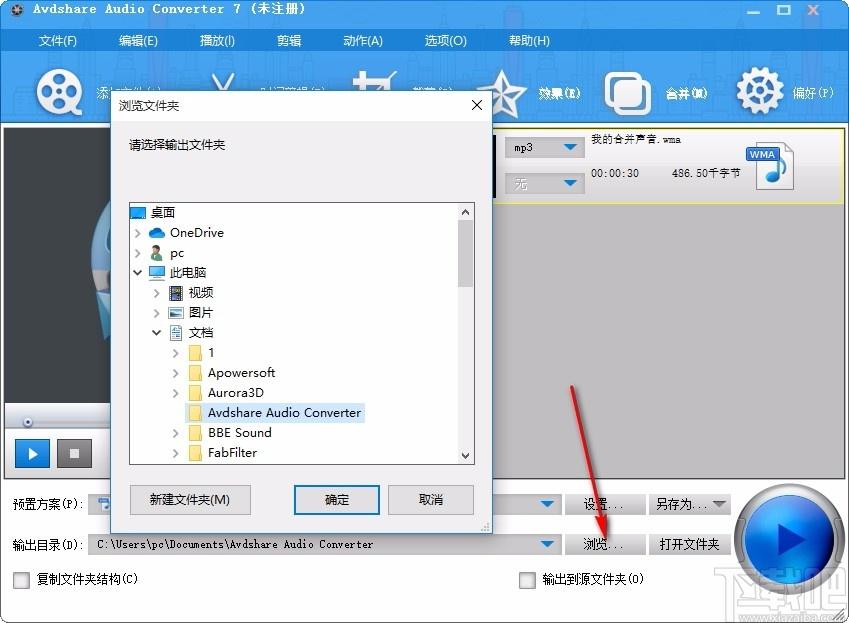Select the FabFilter folder label
Viewport: 849px width, 623px height.
coord(232,453)
